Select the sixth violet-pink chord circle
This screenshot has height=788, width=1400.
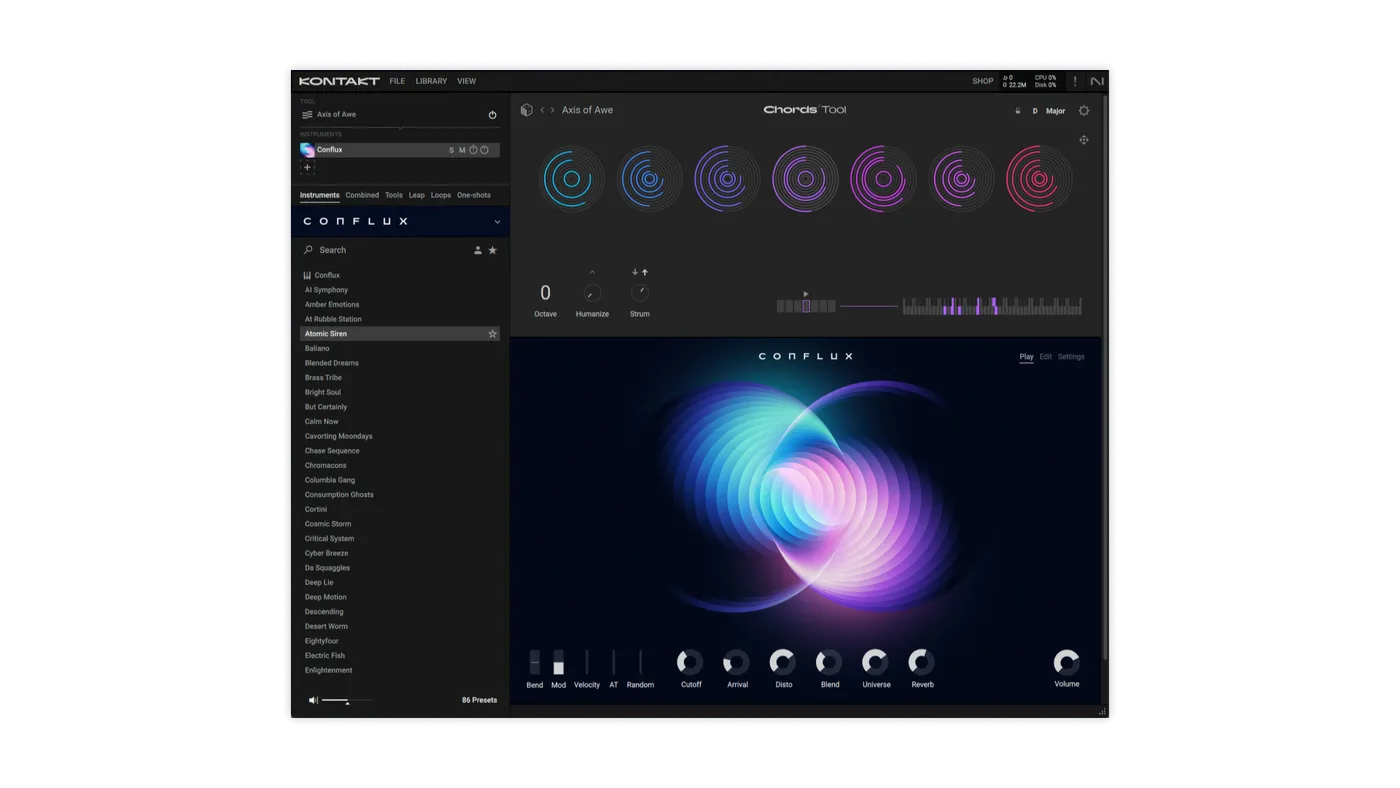961,179
